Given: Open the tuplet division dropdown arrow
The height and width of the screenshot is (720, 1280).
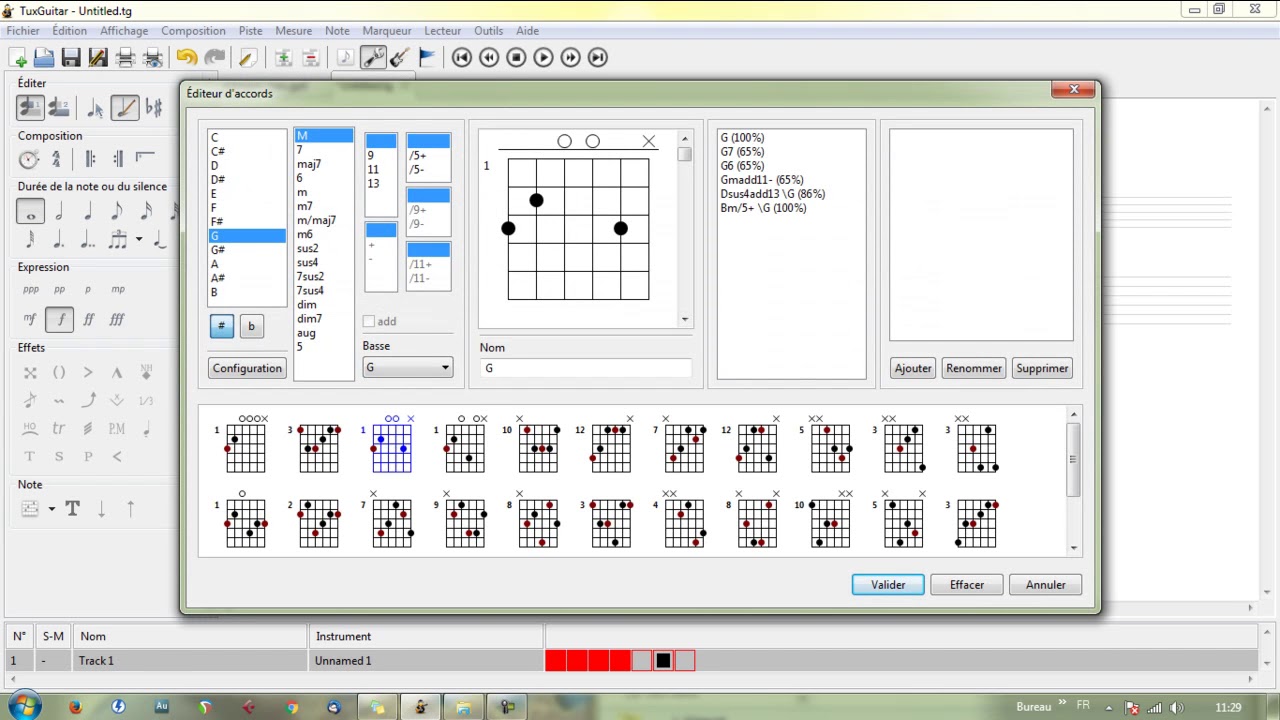Looking at the screenshot, I should coord(139,239).
